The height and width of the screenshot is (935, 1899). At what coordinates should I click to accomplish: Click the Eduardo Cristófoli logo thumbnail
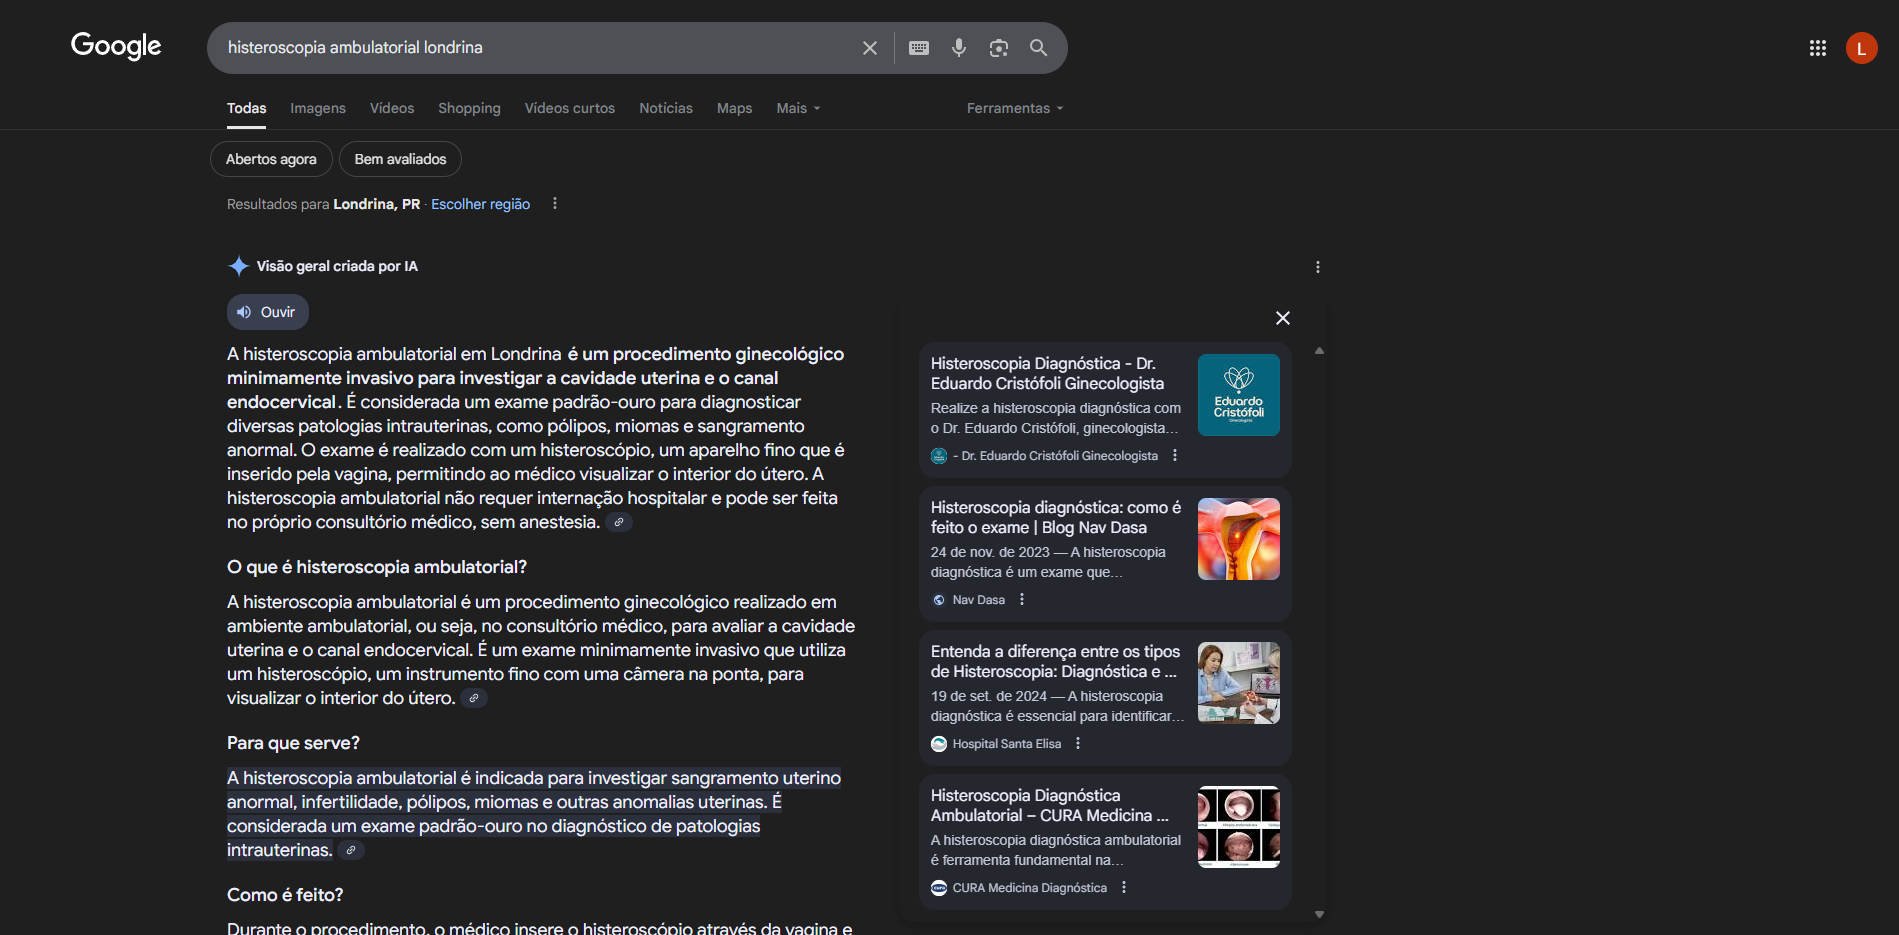tap(1239, 395)
